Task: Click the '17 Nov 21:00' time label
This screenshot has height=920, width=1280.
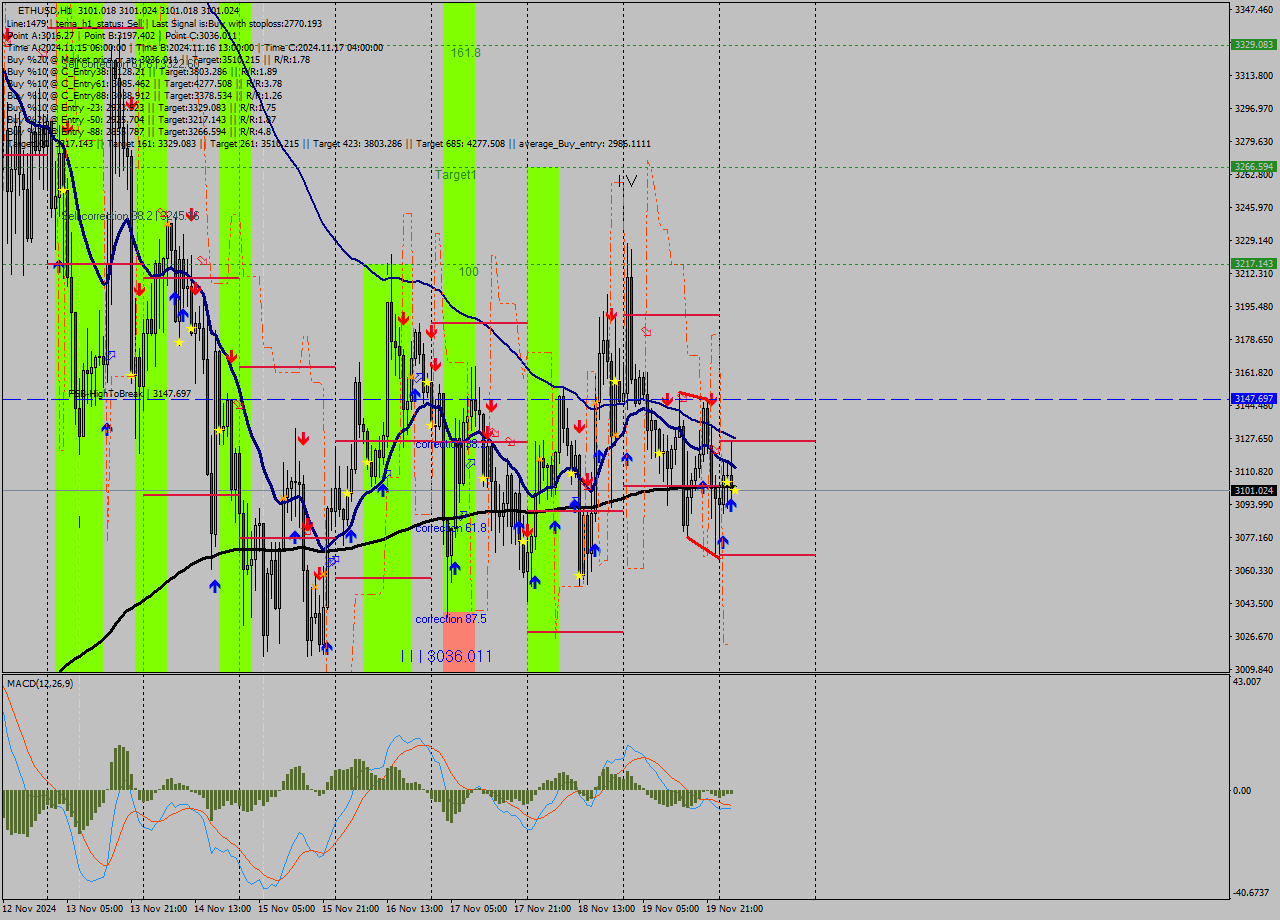Action: pos(542,909)
